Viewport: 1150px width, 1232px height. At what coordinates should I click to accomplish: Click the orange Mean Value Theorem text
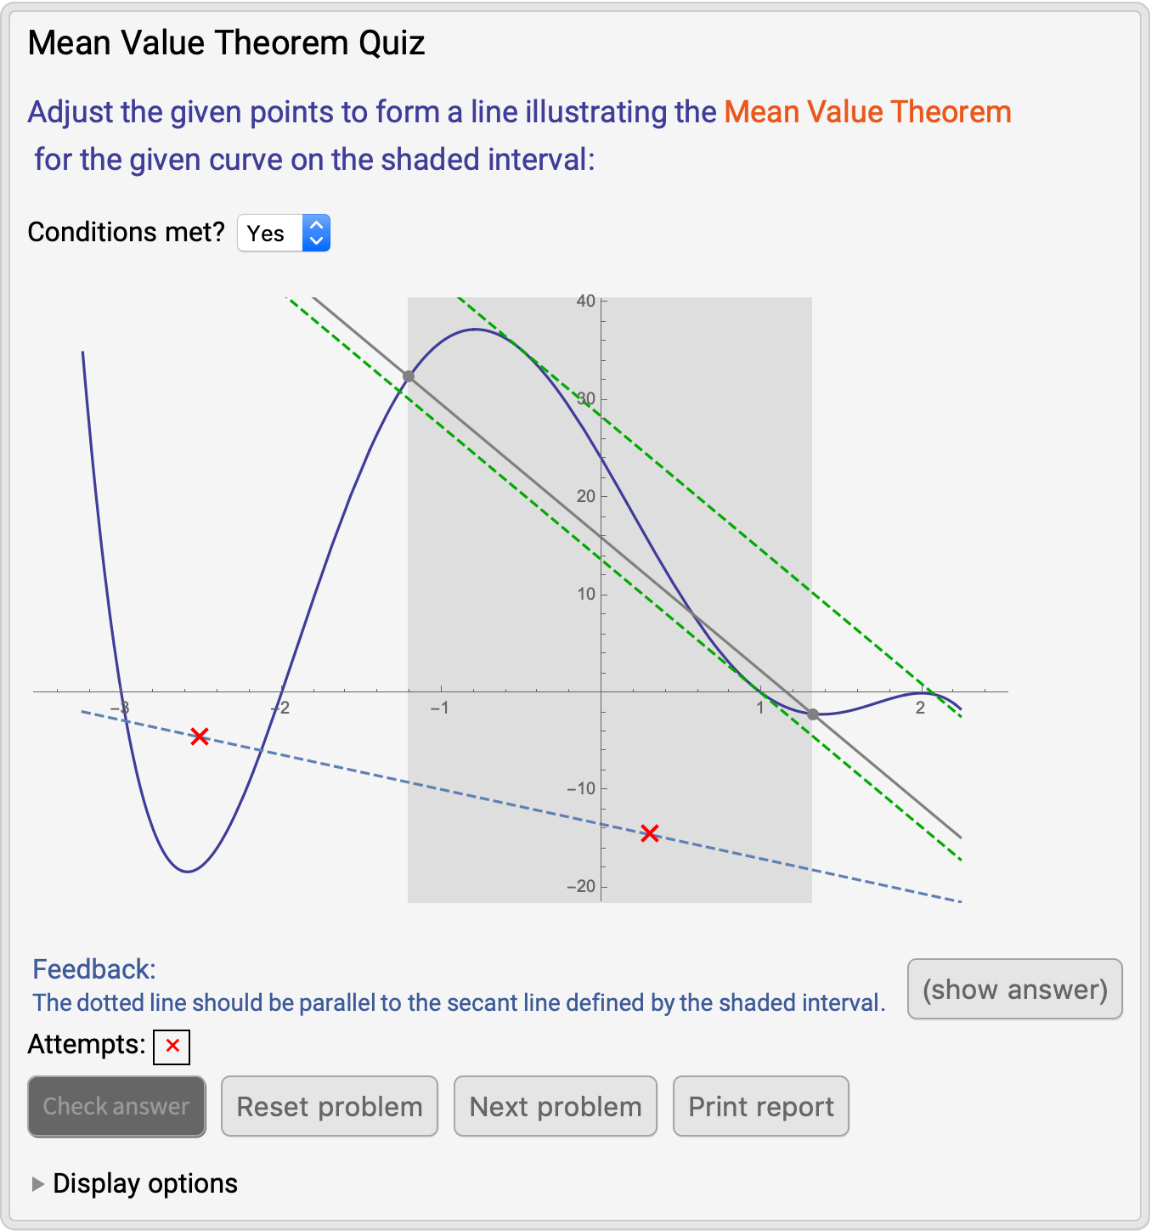click(867, 112)
